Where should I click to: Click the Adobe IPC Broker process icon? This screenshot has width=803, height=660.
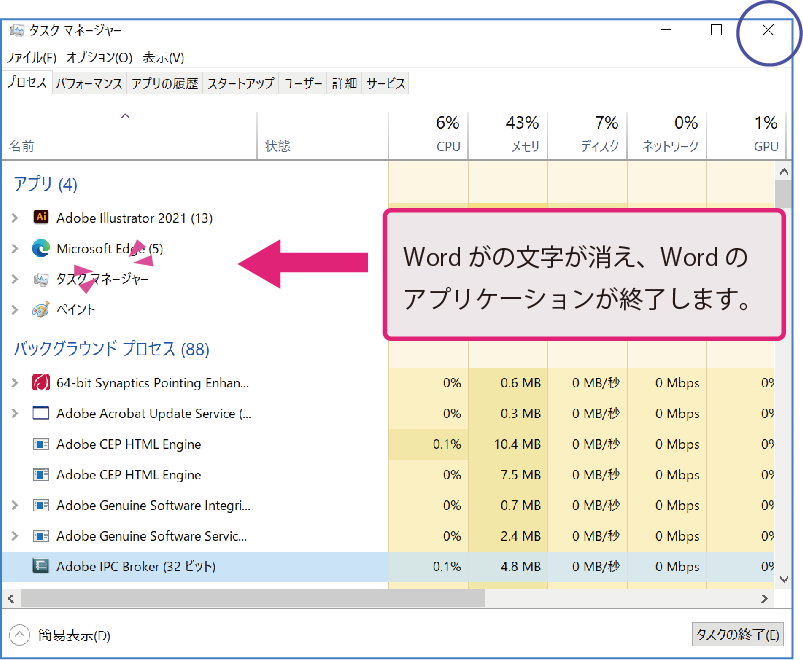[41, 566]
